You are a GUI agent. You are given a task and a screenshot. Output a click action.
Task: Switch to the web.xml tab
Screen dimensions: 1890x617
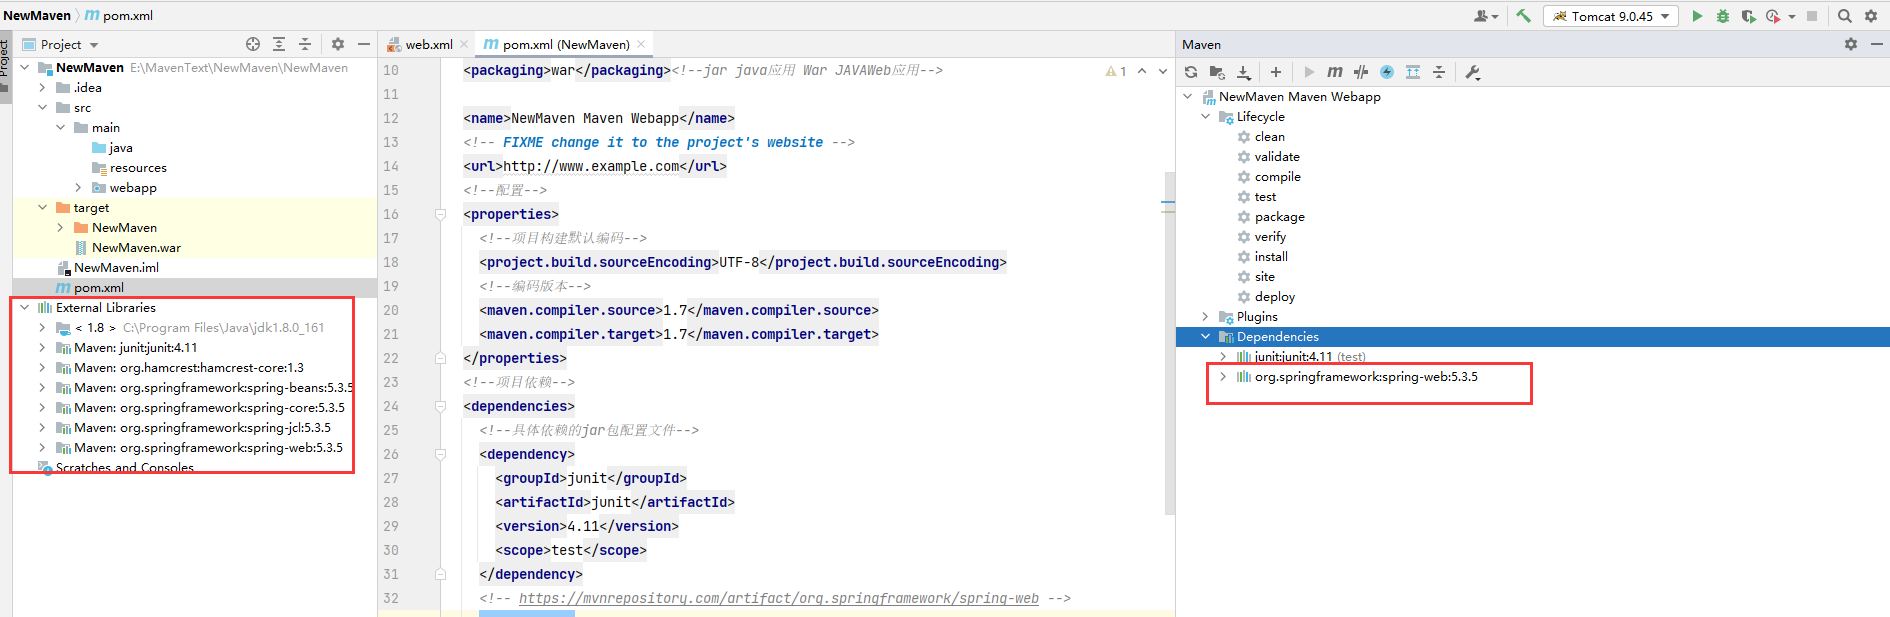coord(428,44)
